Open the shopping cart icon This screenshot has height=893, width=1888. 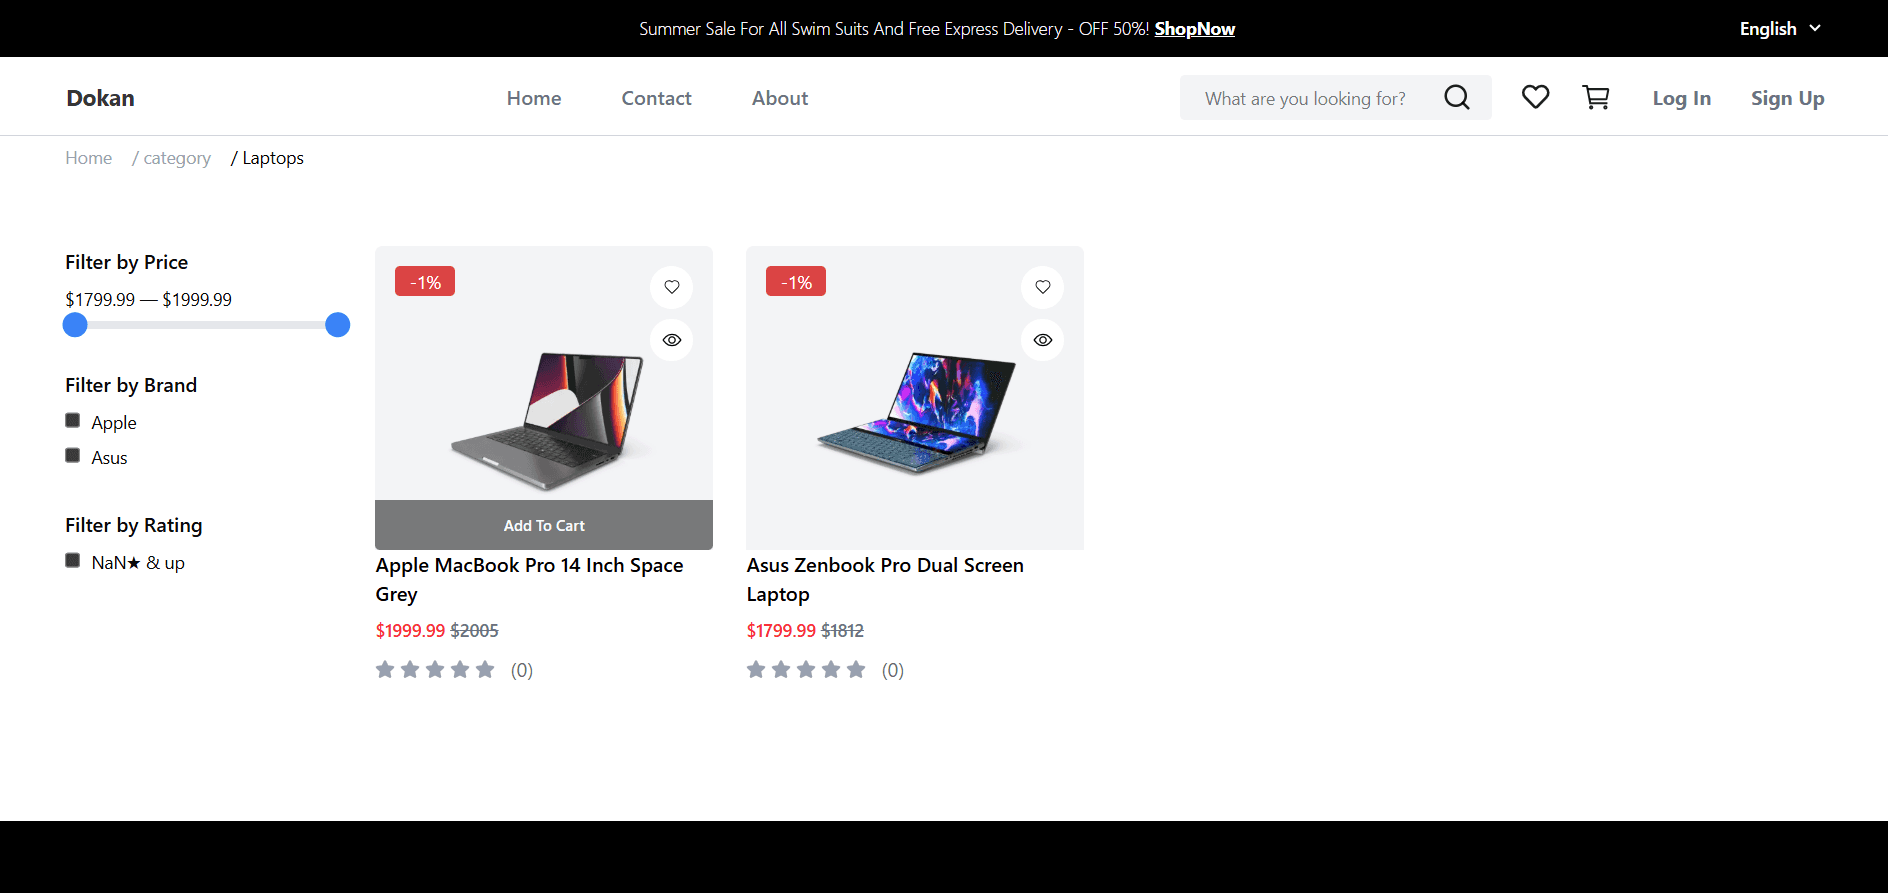(1596, 97)
